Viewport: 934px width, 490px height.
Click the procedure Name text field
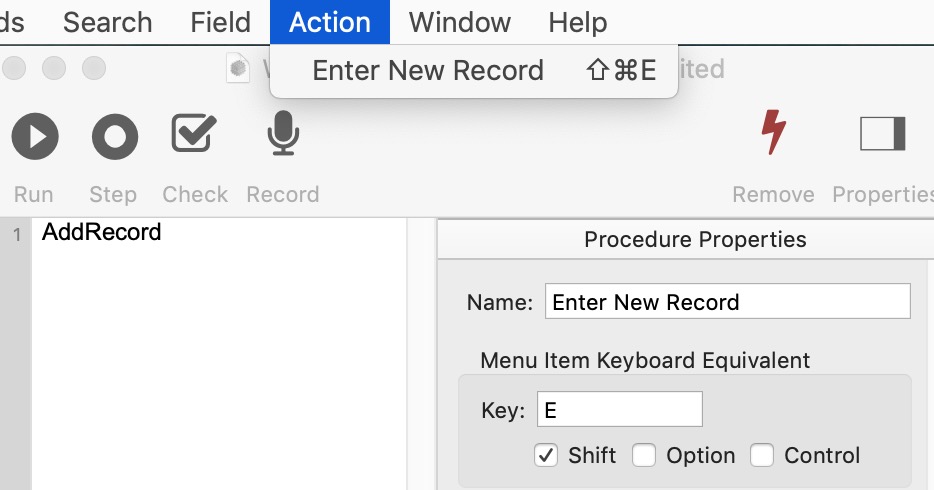(727, 301)
